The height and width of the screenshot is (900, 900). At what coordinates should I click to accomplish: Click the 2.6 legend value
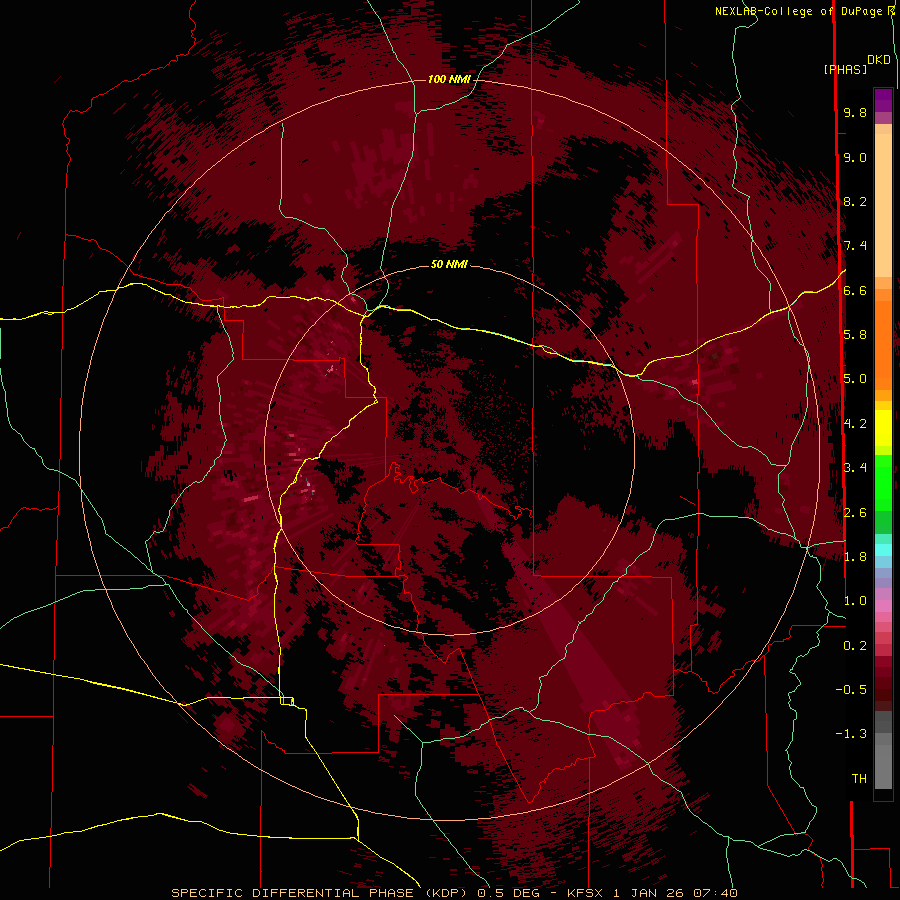(855, 513)
